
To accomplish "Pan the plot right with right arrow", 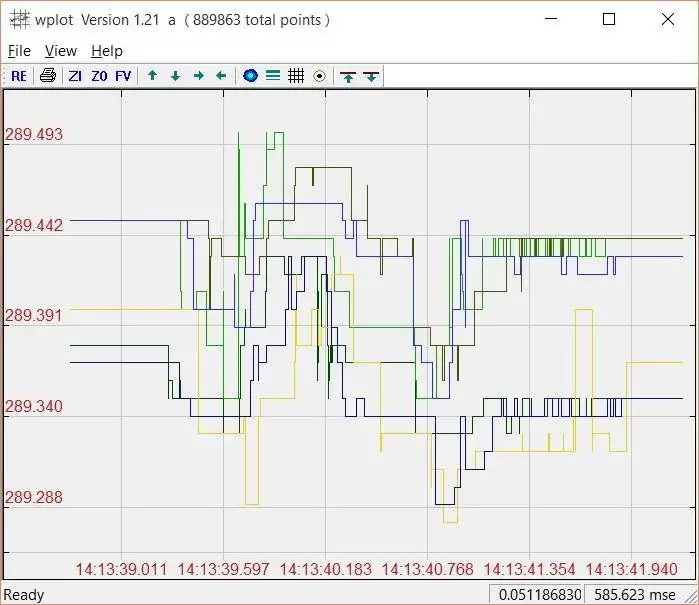I will (x=199, y=76).
